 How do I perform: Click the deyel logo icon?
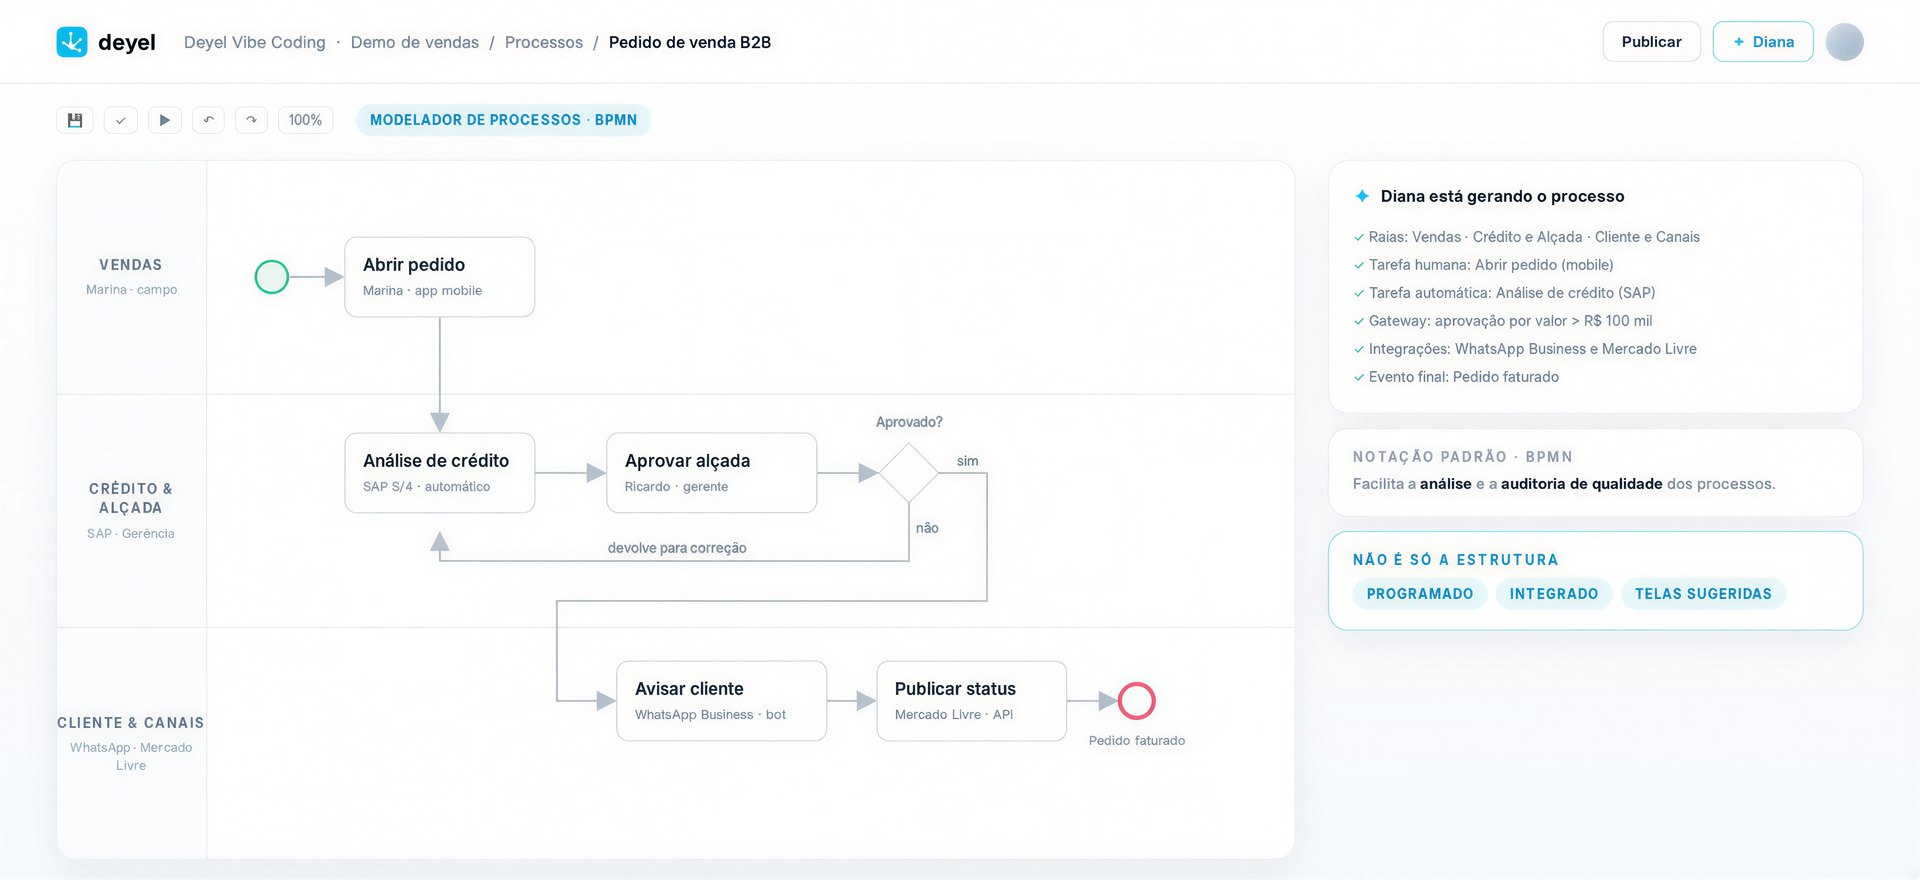click(x=72, y=42)
